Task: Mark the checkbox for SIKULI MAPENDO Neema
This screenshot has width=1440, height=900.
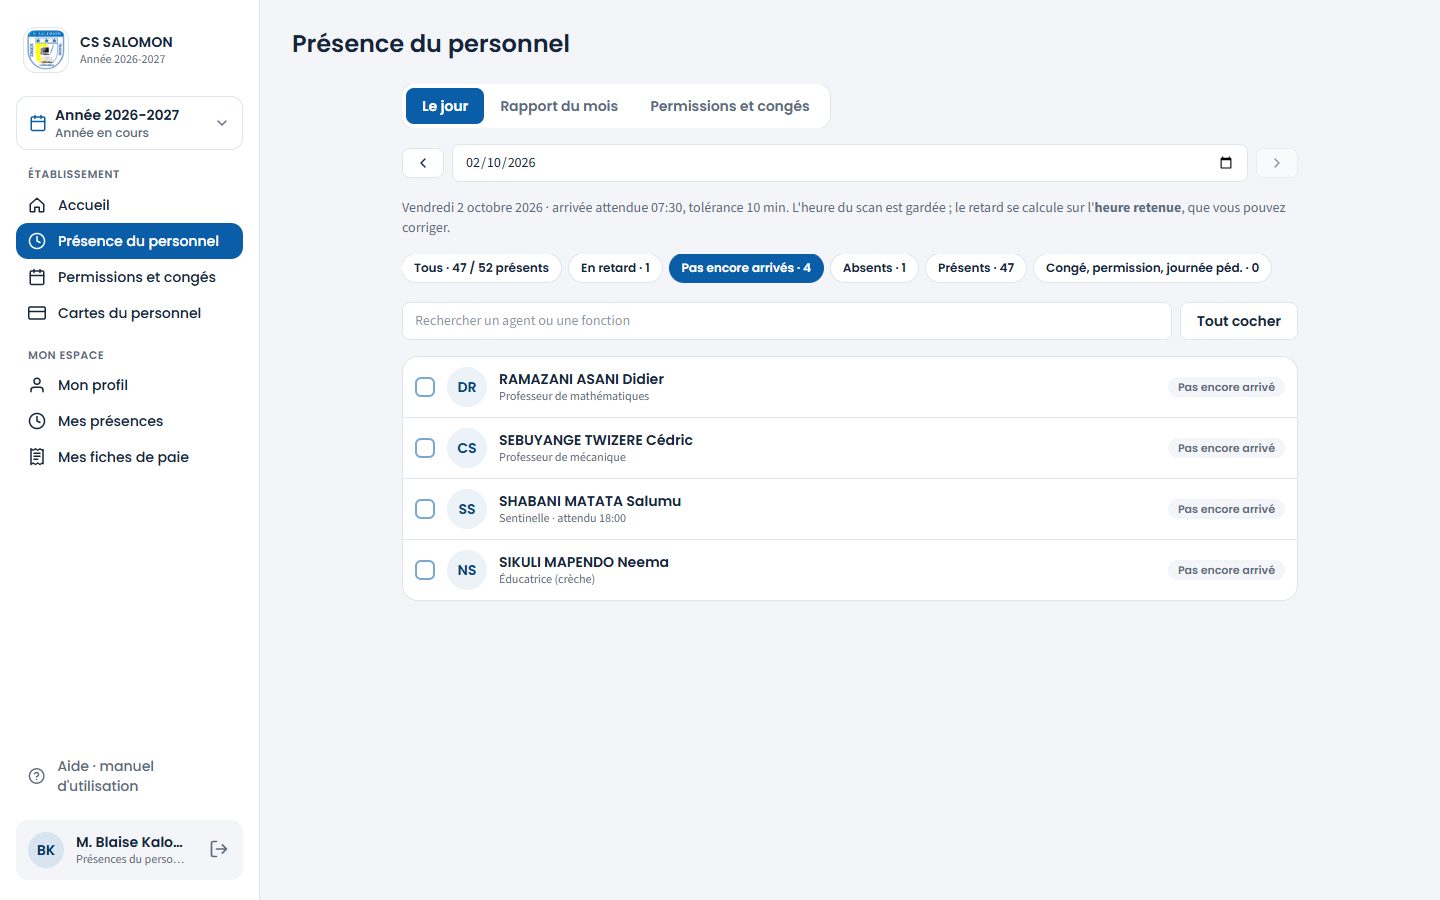Action: point(425,570)
